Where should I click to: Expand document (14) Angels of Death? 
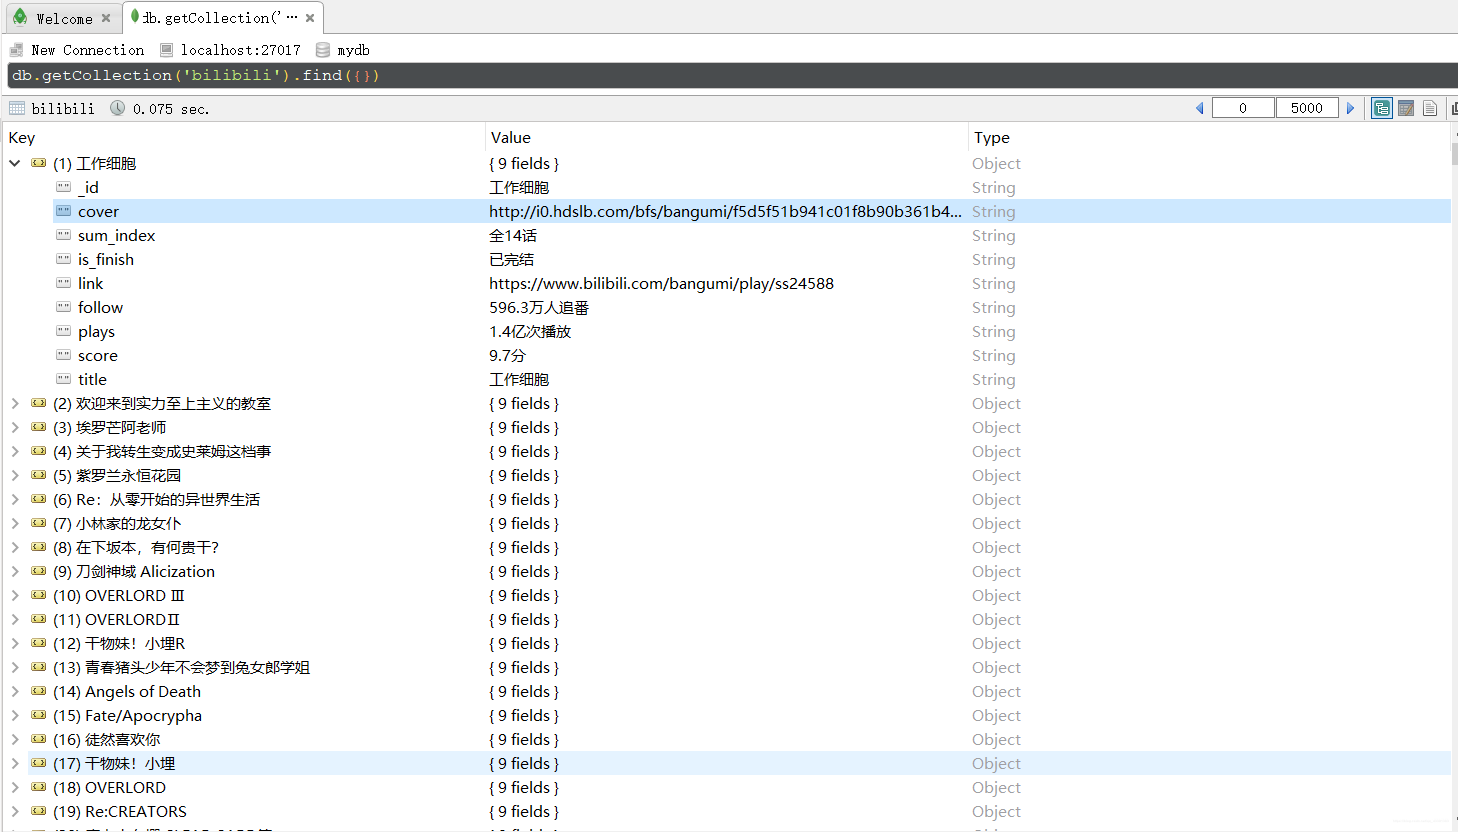click(x=15, y=691)
